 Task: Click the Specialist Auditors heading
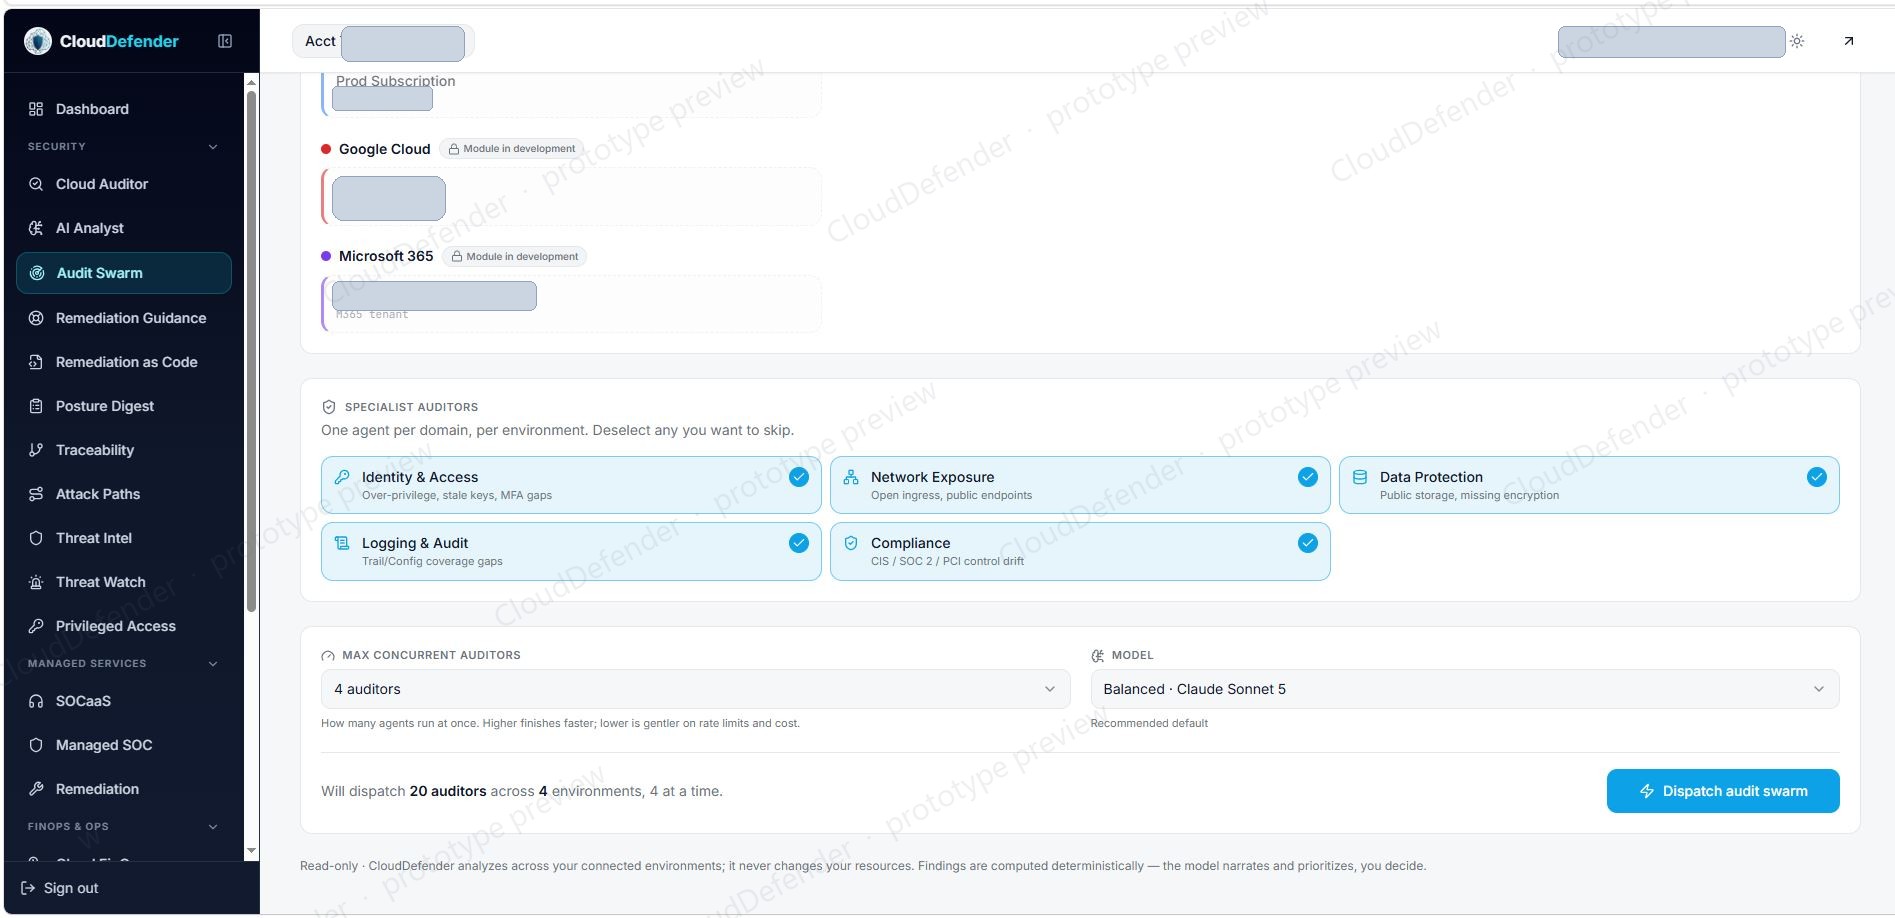411,407
